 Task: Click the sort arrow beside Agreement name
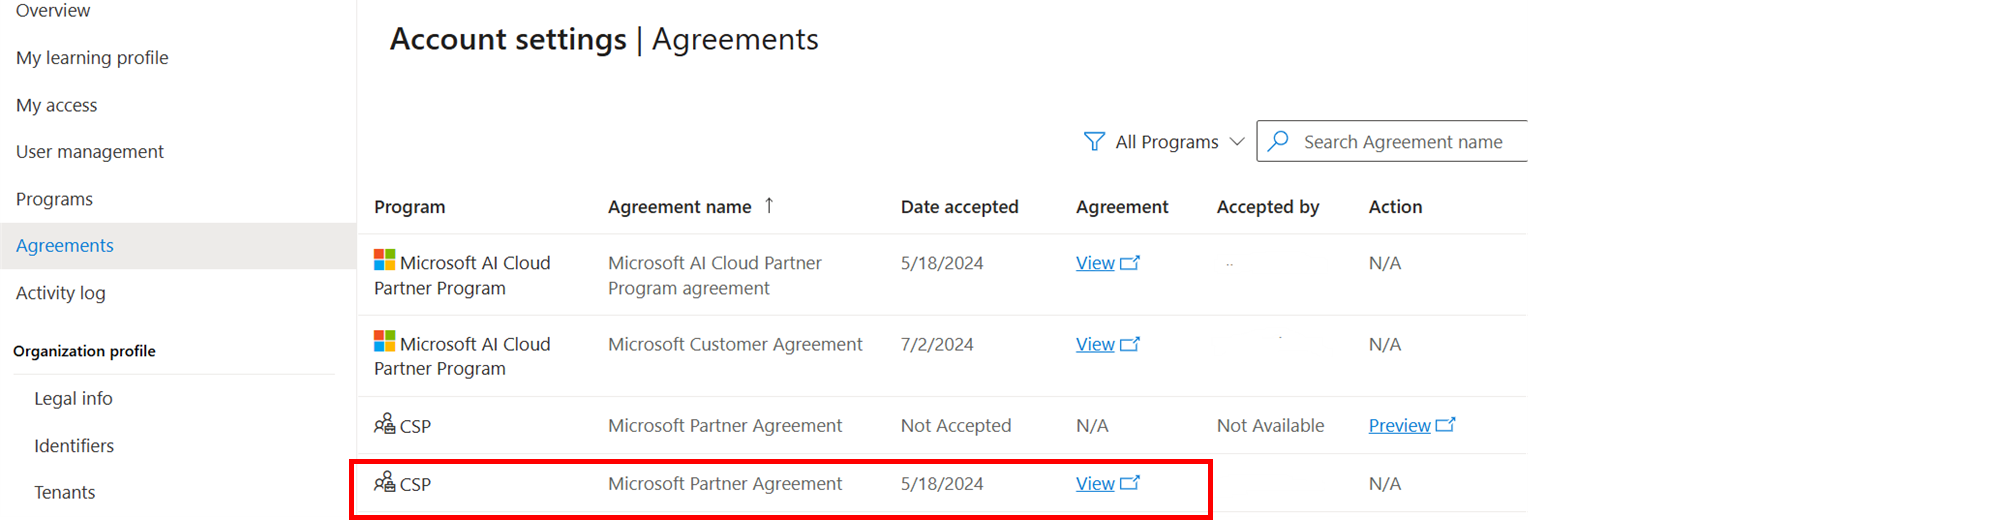(769, 205)
